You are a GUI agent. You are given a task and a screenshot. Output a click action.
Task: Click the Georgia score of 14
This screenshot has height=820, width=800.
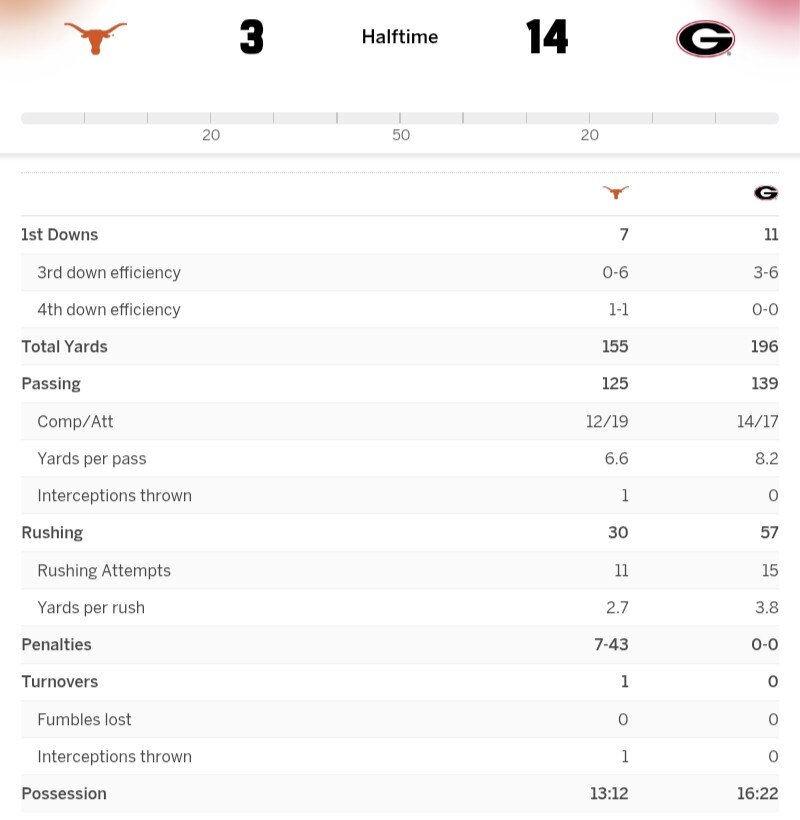click(547, 38)
